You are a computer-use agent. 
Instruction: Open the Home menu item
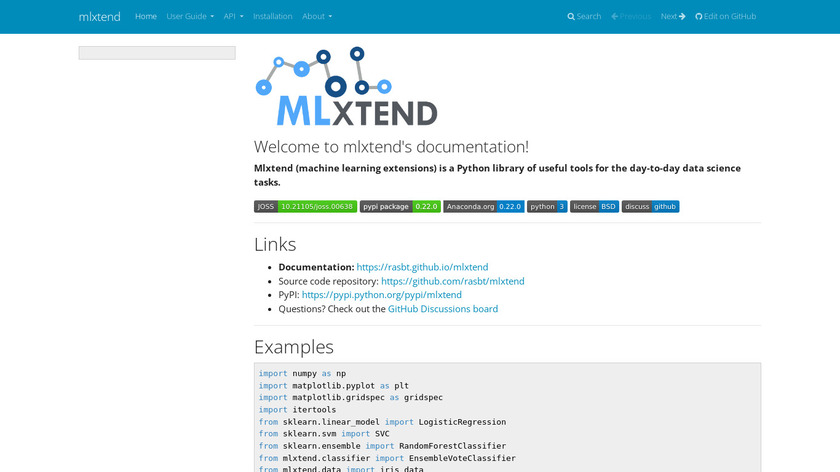[146, 17]
